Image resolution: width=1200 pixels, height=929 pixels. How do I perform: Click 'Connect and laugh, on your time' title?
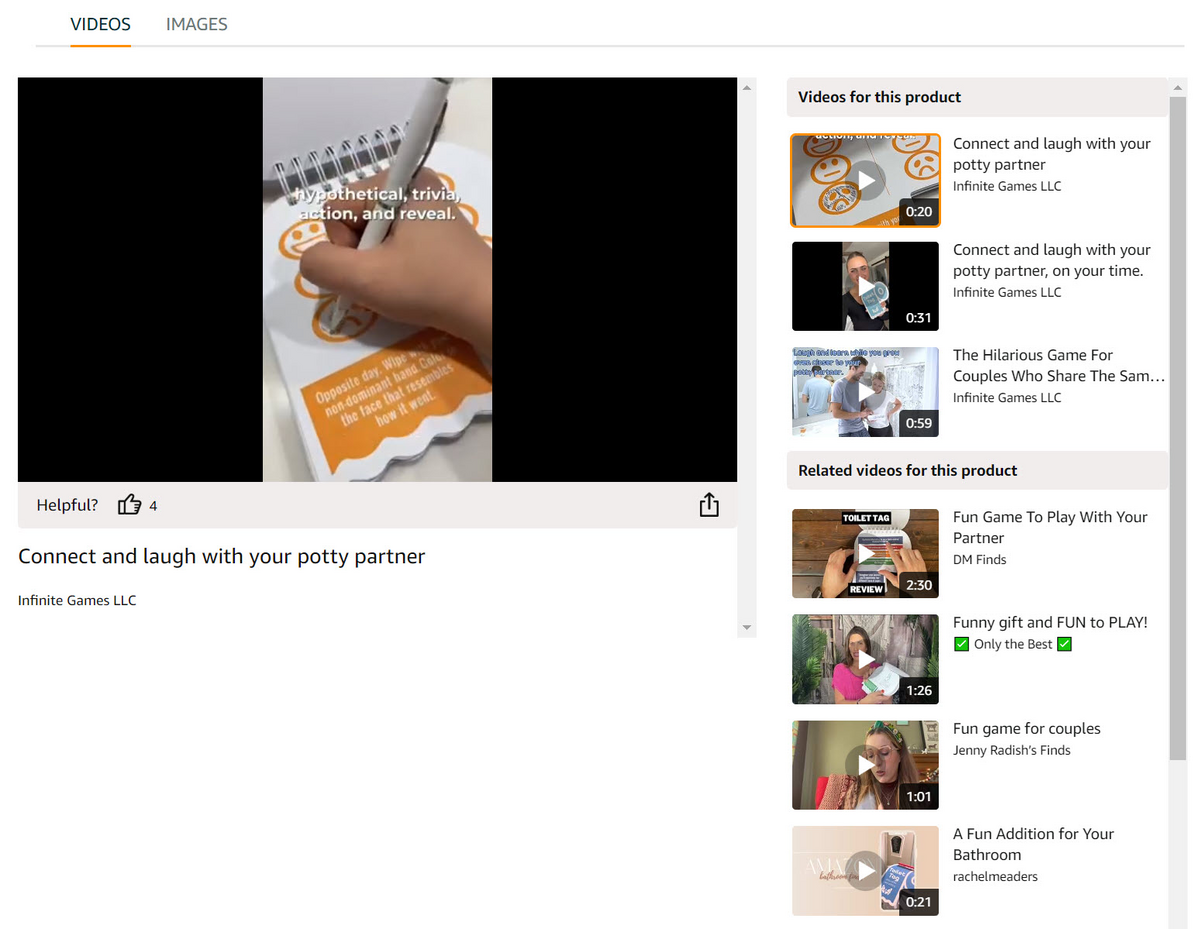1051,260
